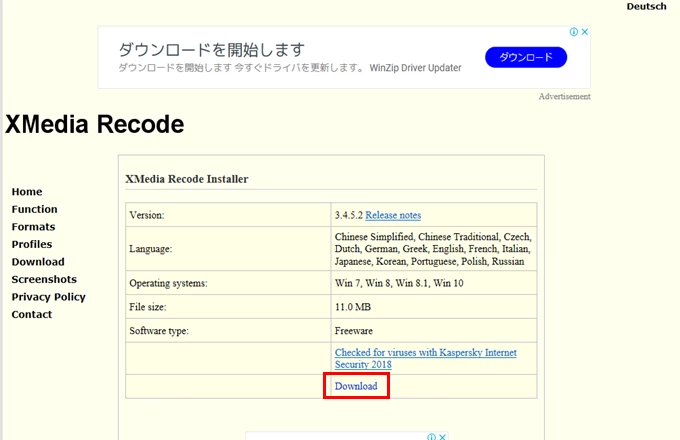Select the 11.0 MB file size value

point(353,307)
